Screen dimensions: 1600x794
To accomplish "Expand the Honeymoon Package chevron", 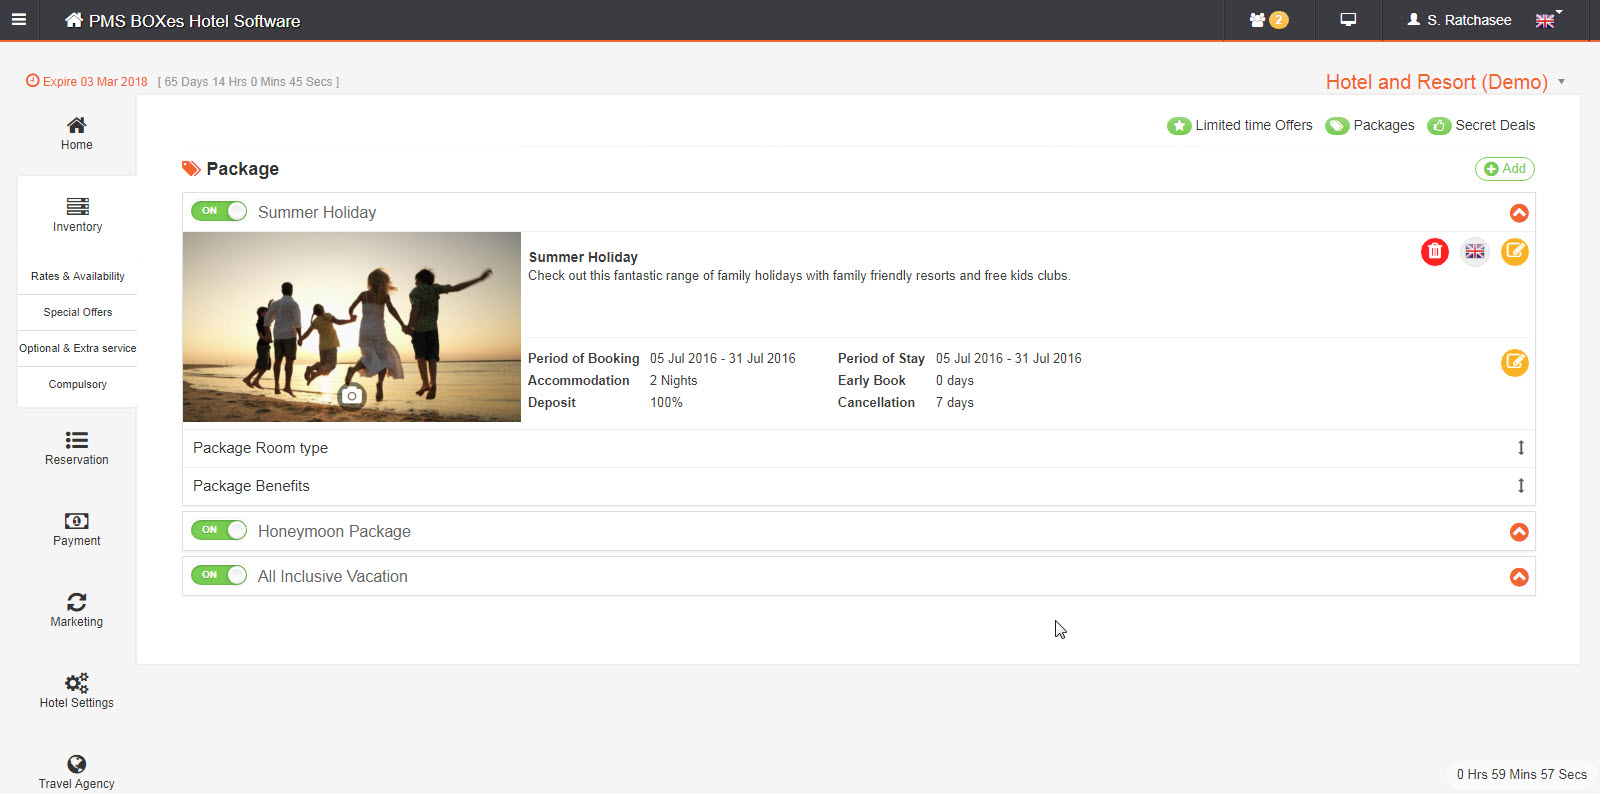I will [1518, 532].
